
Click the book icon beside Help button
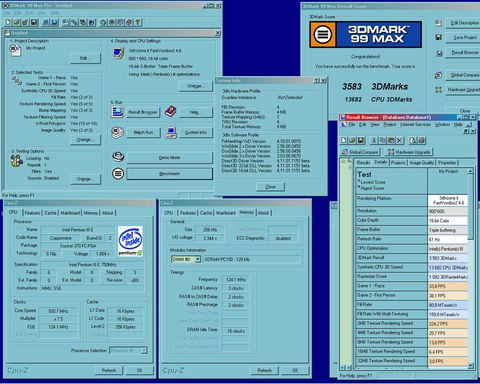click(x=170, y=111)
